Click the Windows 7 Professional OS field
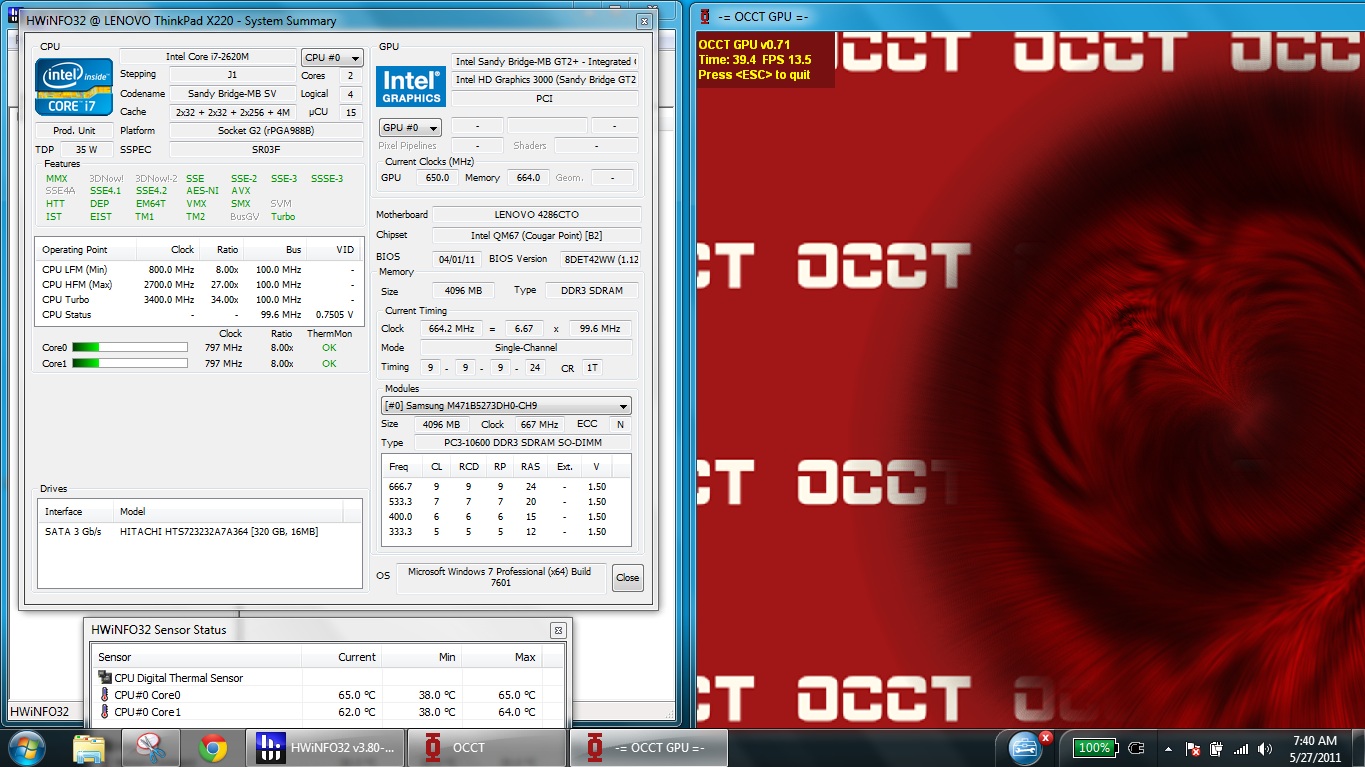The width and height of the screenshot is (1365, 767). click(x=500, y=577)
